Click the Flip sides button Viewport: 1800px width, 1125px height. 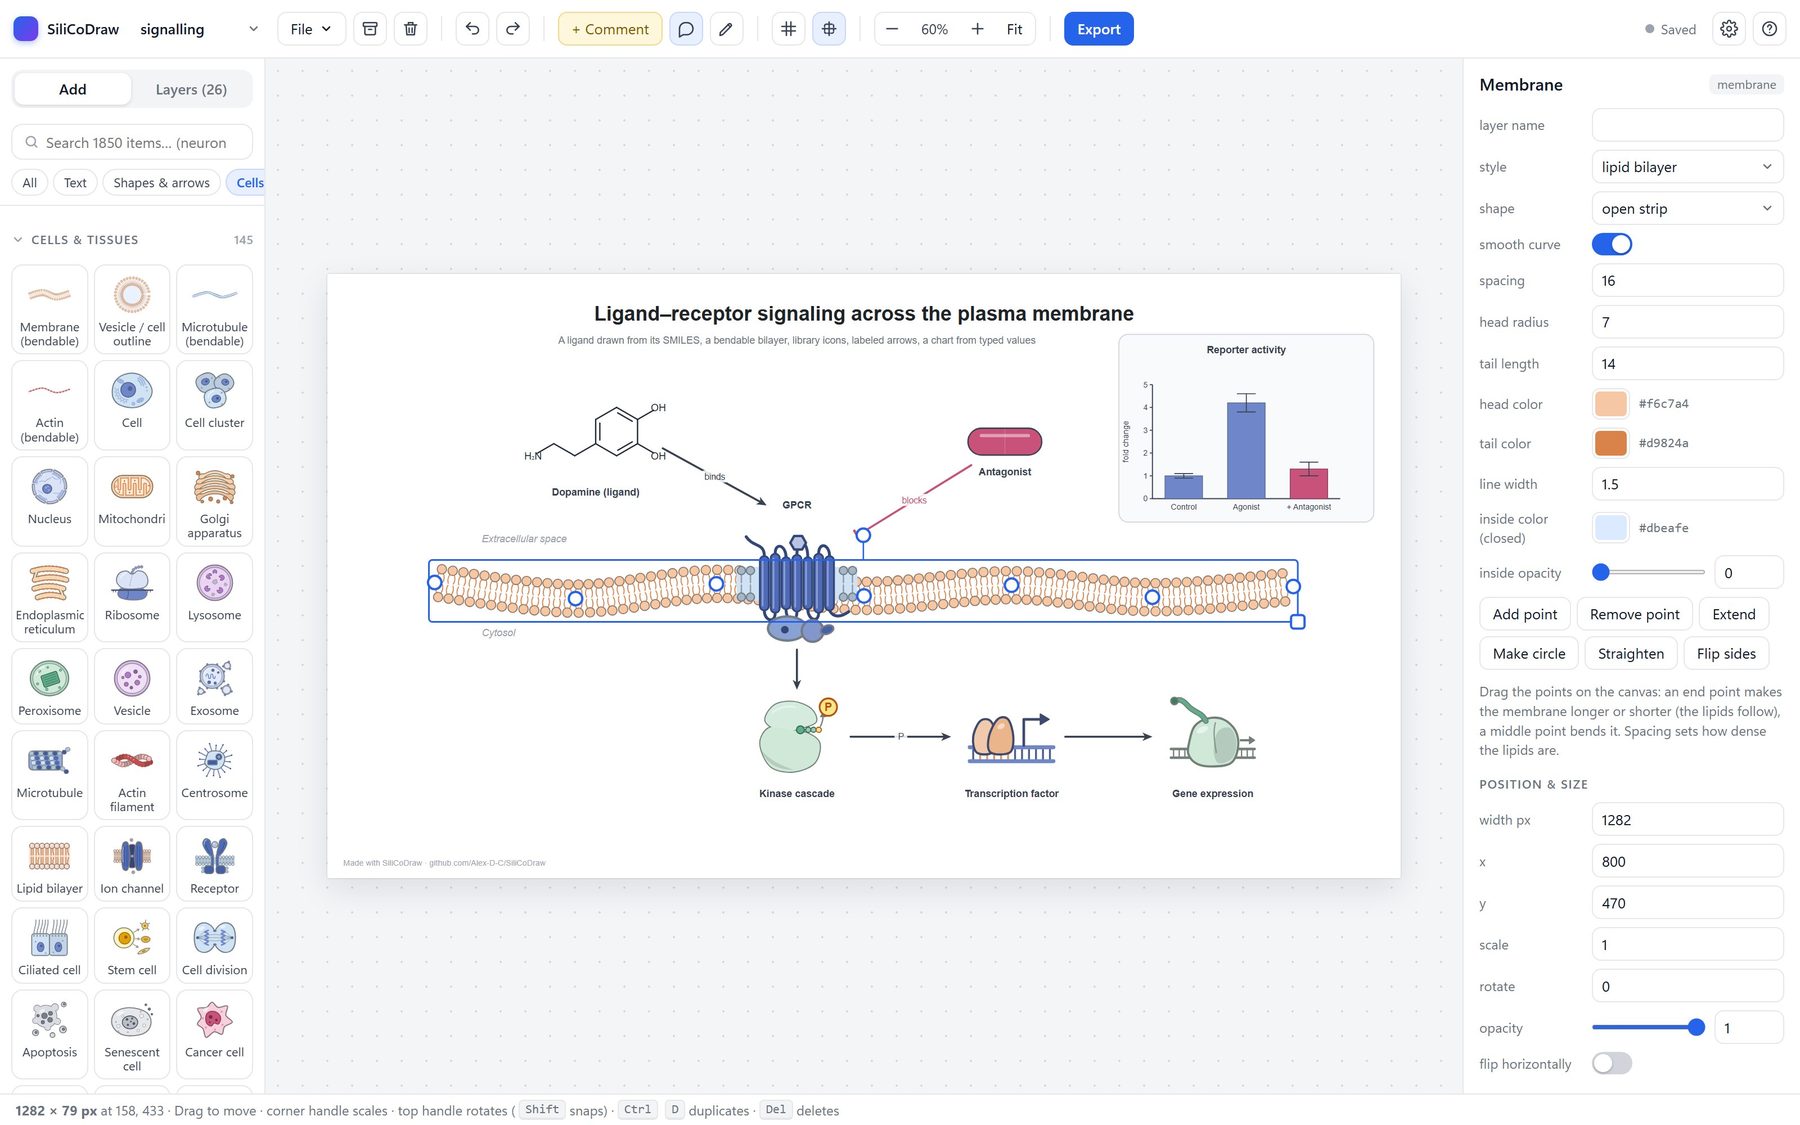[1726, 653]
